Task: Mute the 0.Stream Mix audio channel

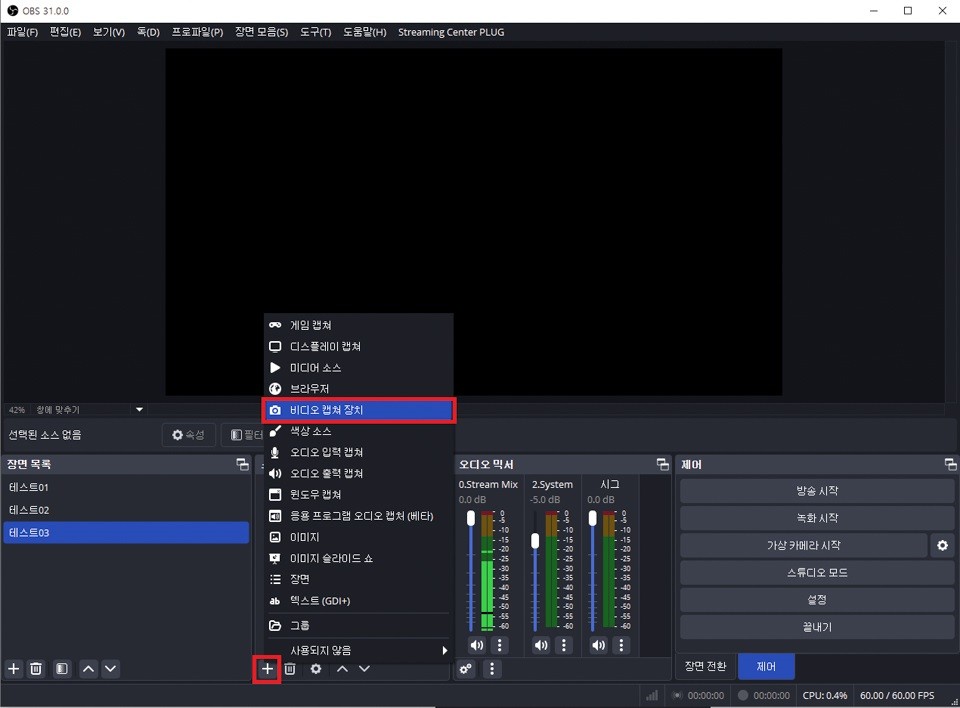Action: pyautogui.click(x=476, y=645)
